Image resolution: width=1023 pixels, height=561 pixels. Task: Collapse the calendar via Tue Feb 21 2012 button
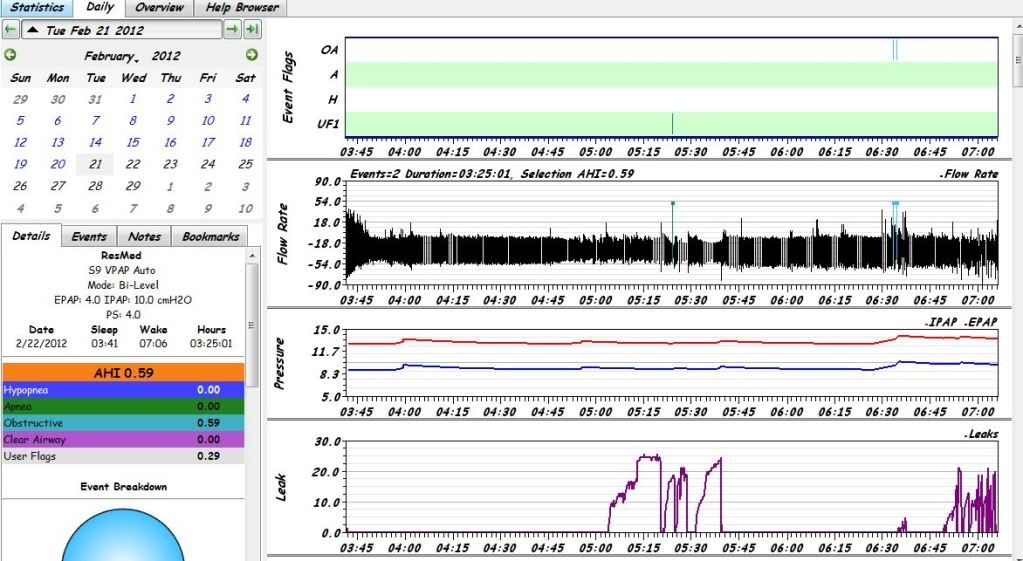click(122, 30)
